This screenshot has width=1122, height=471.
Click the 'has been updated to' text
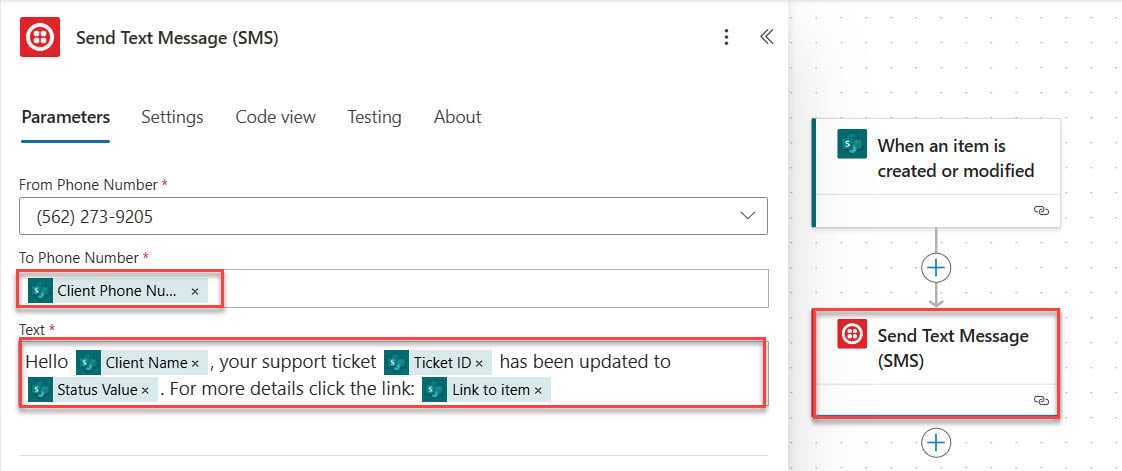[585, 362]
